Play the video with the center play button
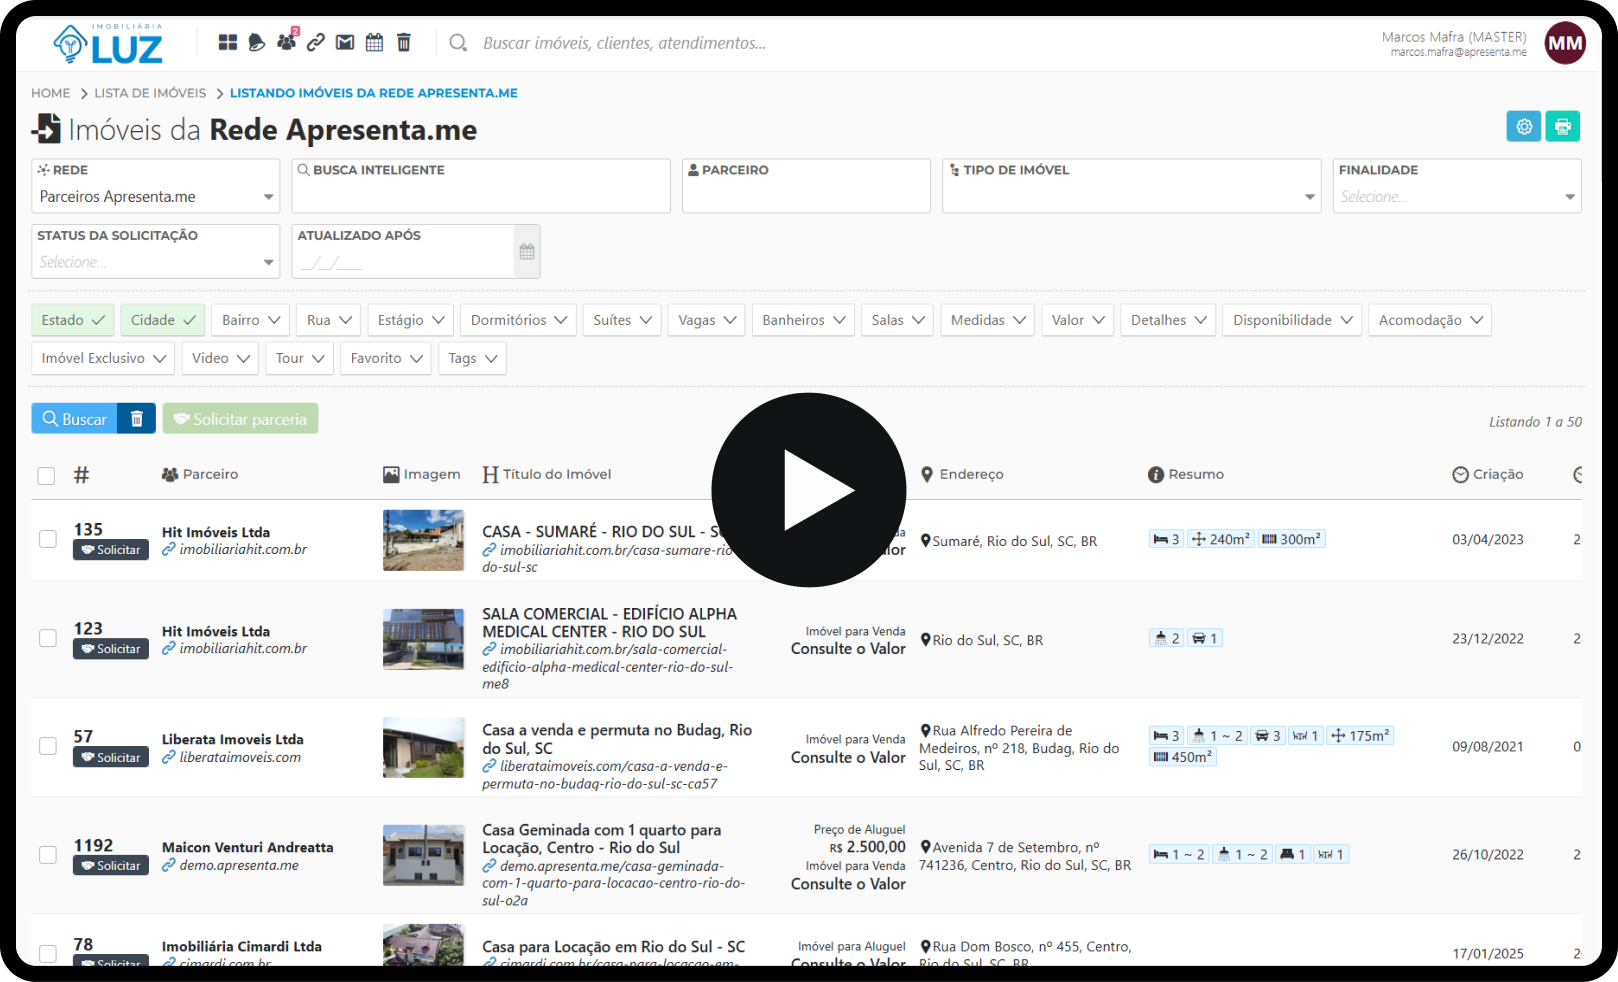The width and height of the screenshot is (1618, 982). 809,490
